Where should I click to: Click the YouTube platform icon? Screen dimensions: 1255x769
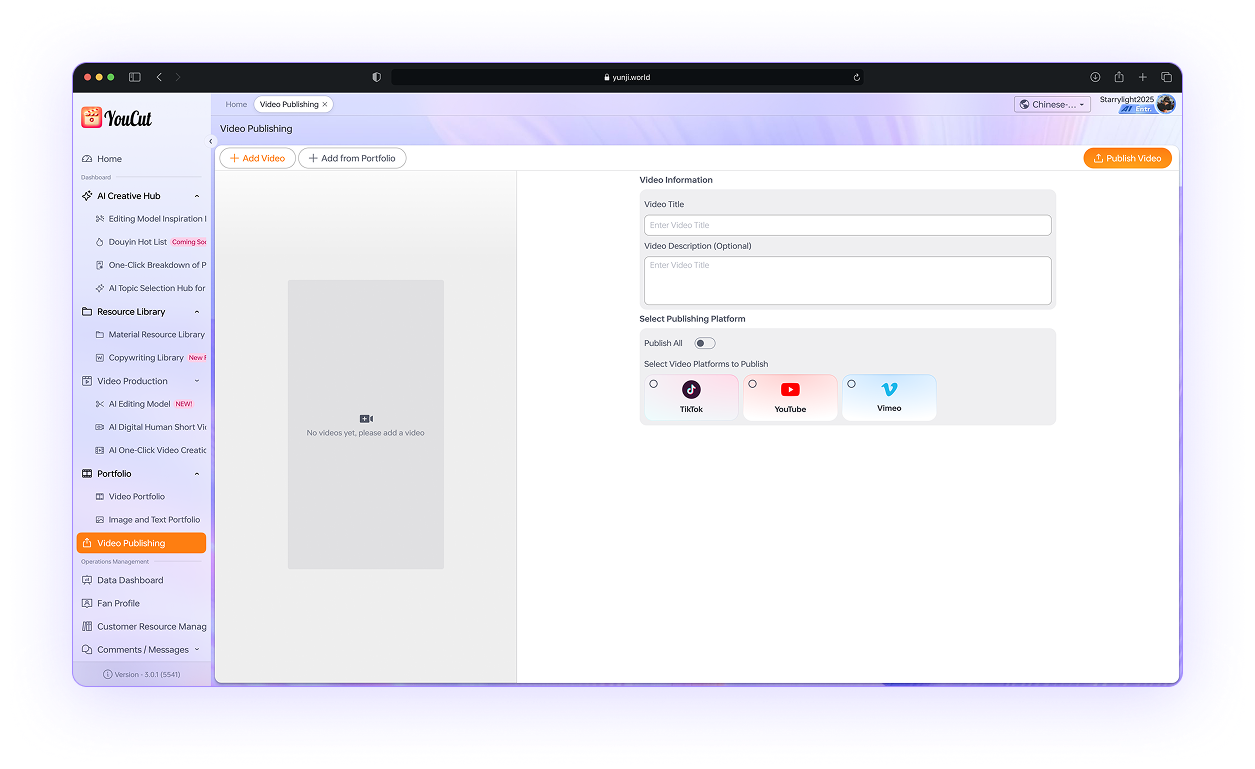click(790, 390)
